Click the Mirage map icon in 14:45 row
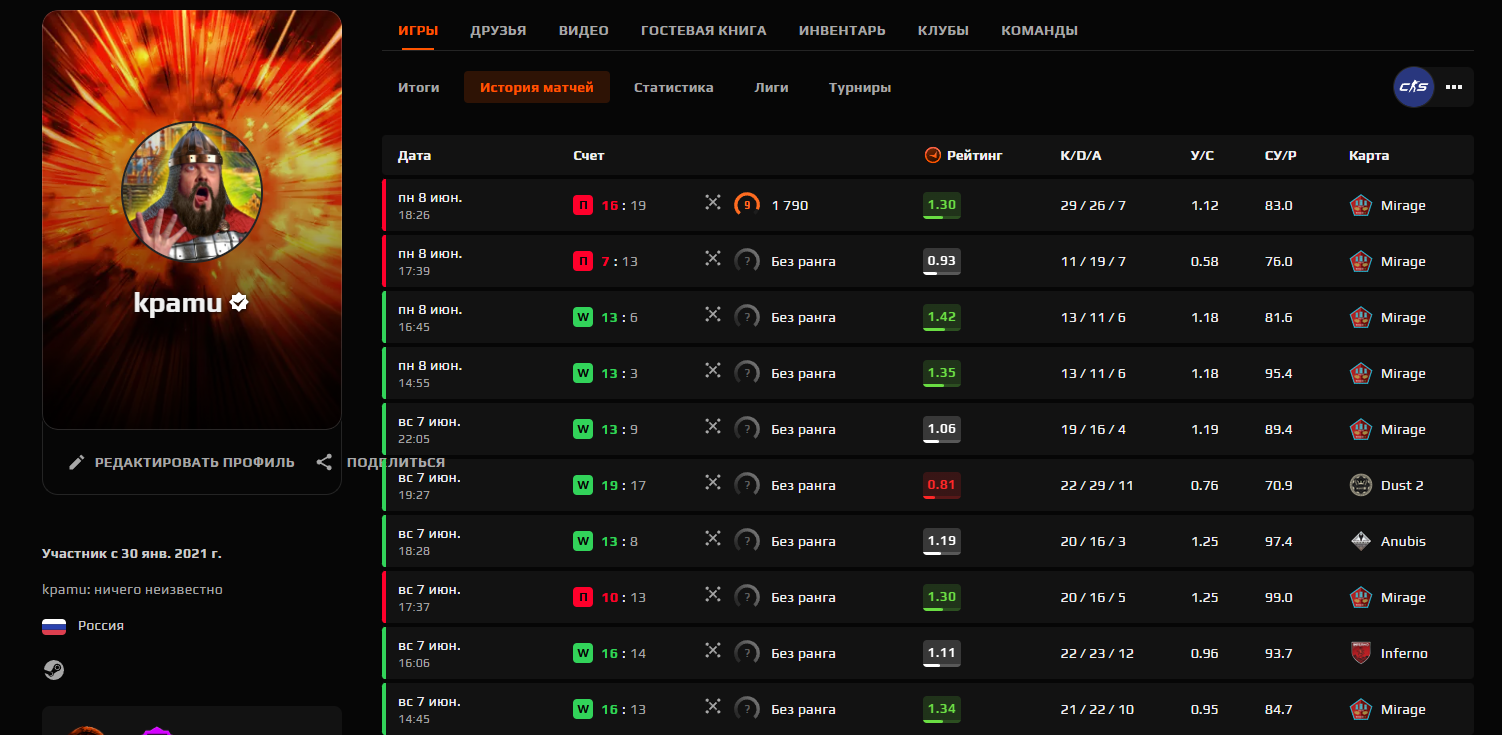Image resolution: width=1502 pixels, height=735 pixels. point(1360,709)
